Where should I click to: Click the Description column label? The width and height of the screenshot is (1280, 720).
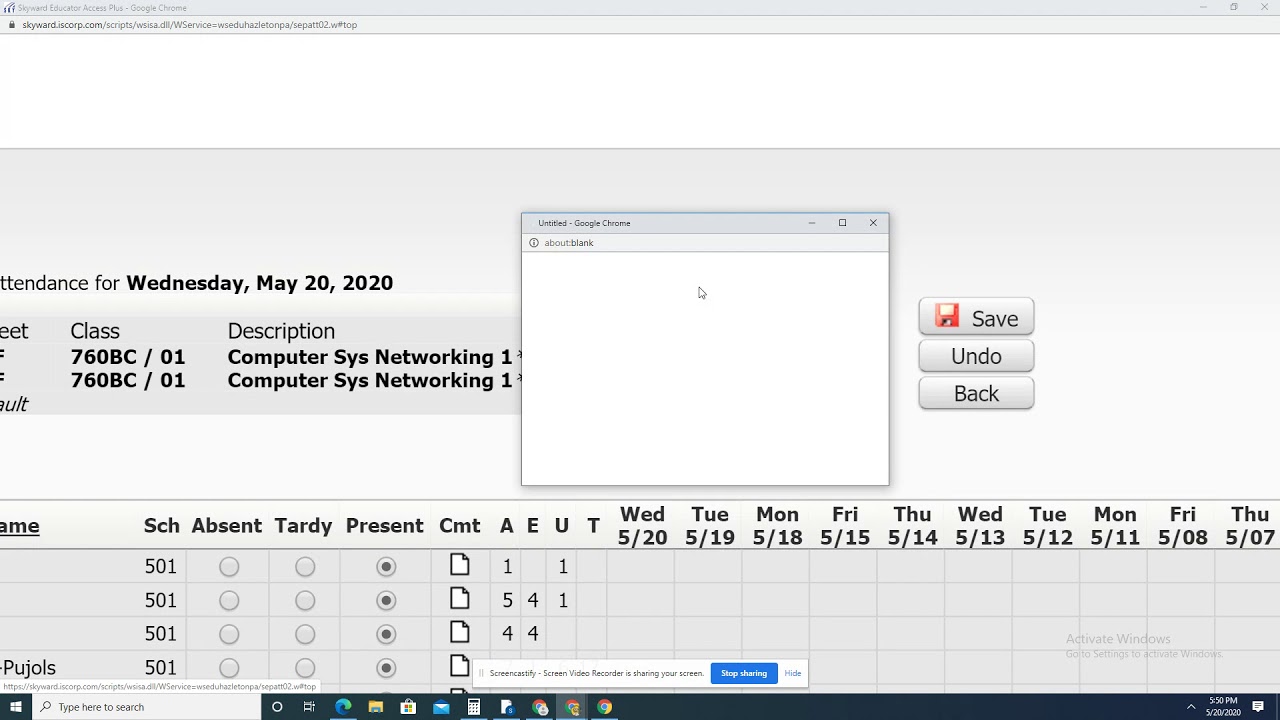[281, 331]
